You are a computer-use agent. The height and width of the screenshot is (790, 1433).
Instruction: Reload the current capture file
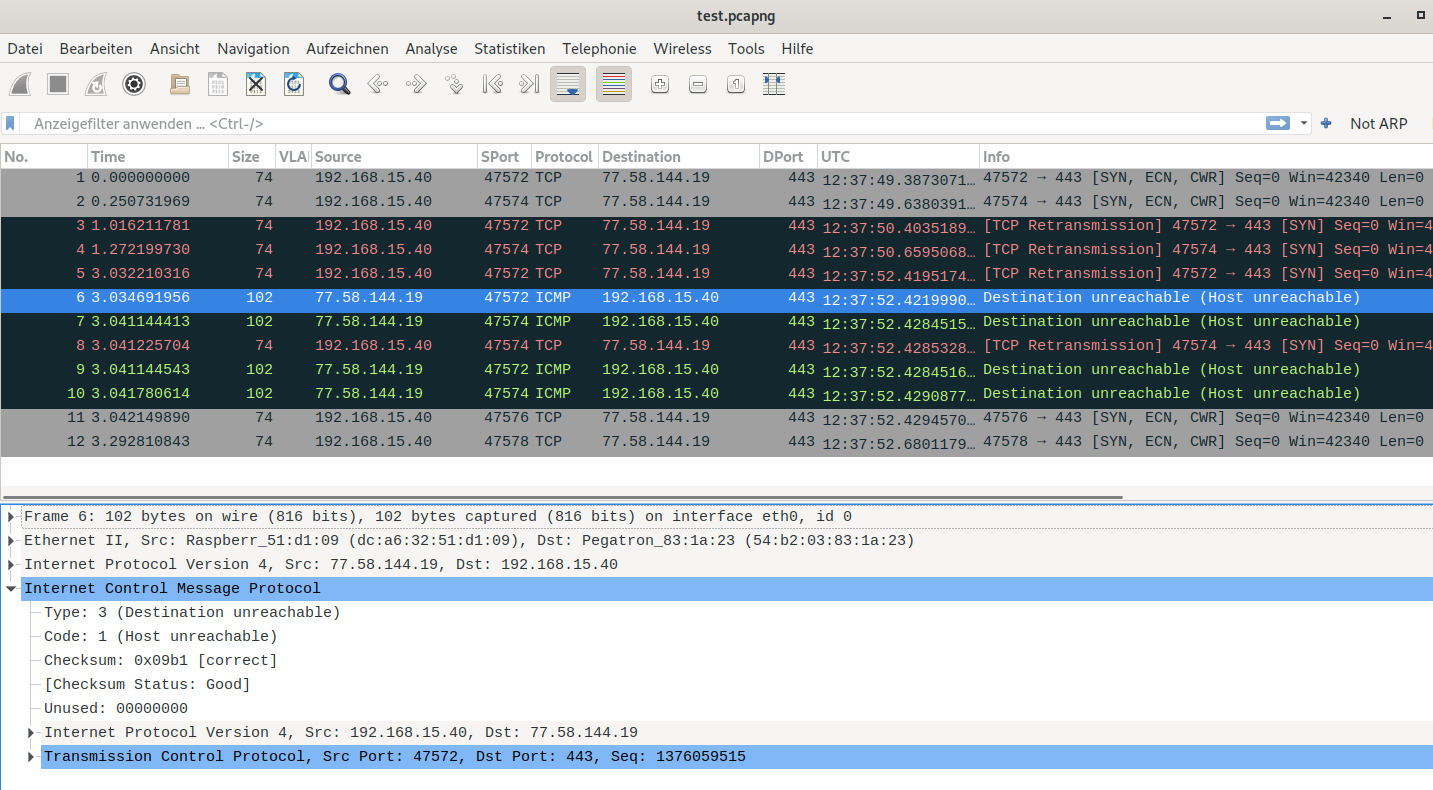tap(293, 85)
